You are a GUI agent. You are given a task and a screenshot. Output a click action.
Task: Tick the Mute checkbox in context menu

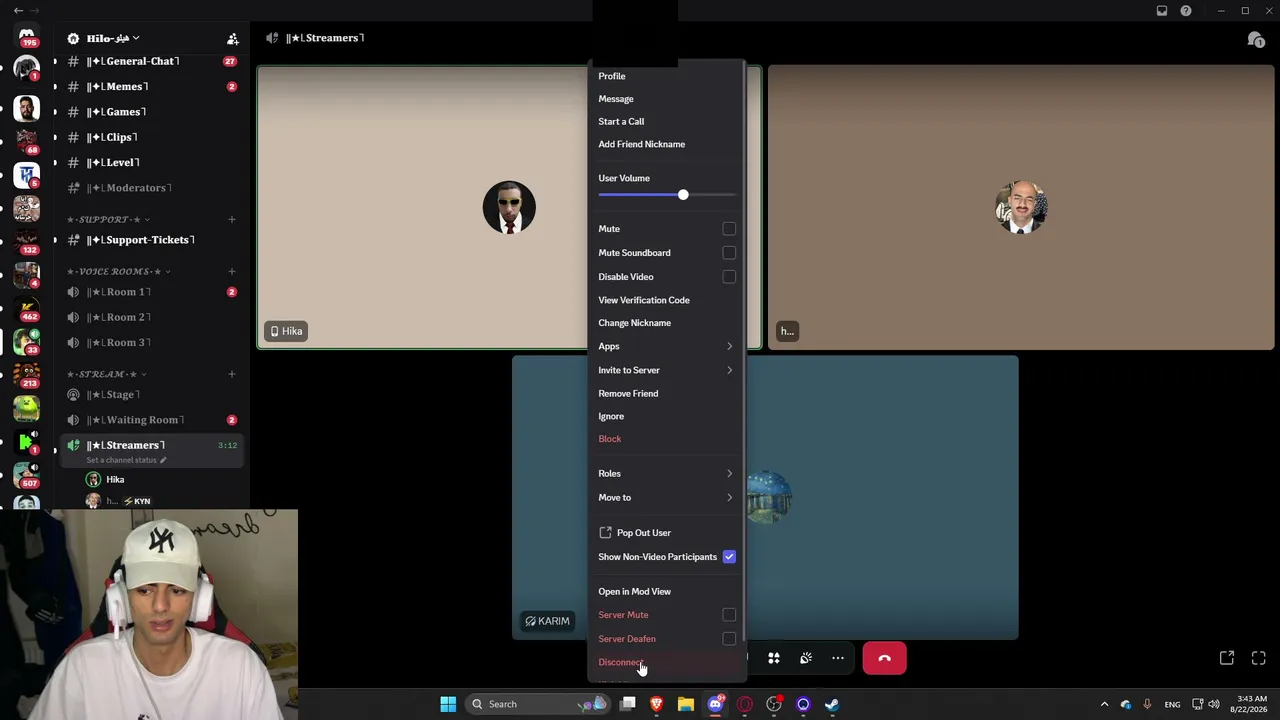[729, 229]
